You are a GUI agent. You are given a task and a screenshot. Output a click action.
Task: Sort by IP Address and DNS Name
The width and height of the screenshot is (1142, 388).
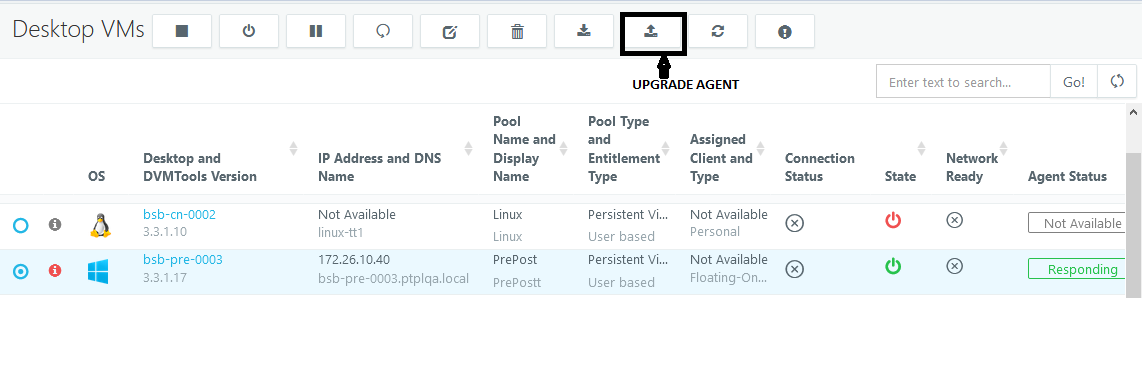pos(468,149)
